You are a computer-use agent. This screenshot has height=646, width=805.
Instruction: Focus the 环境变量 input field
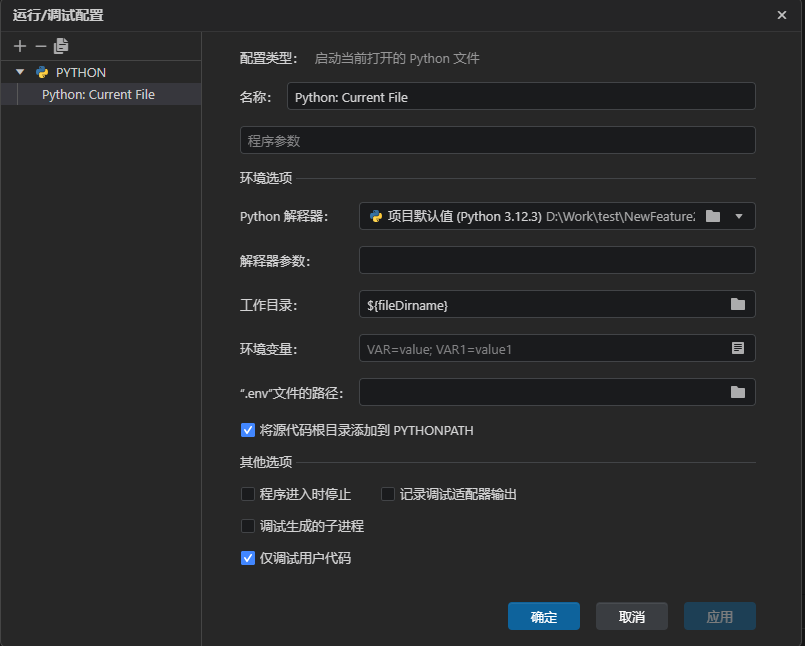(x=557, y=348)
